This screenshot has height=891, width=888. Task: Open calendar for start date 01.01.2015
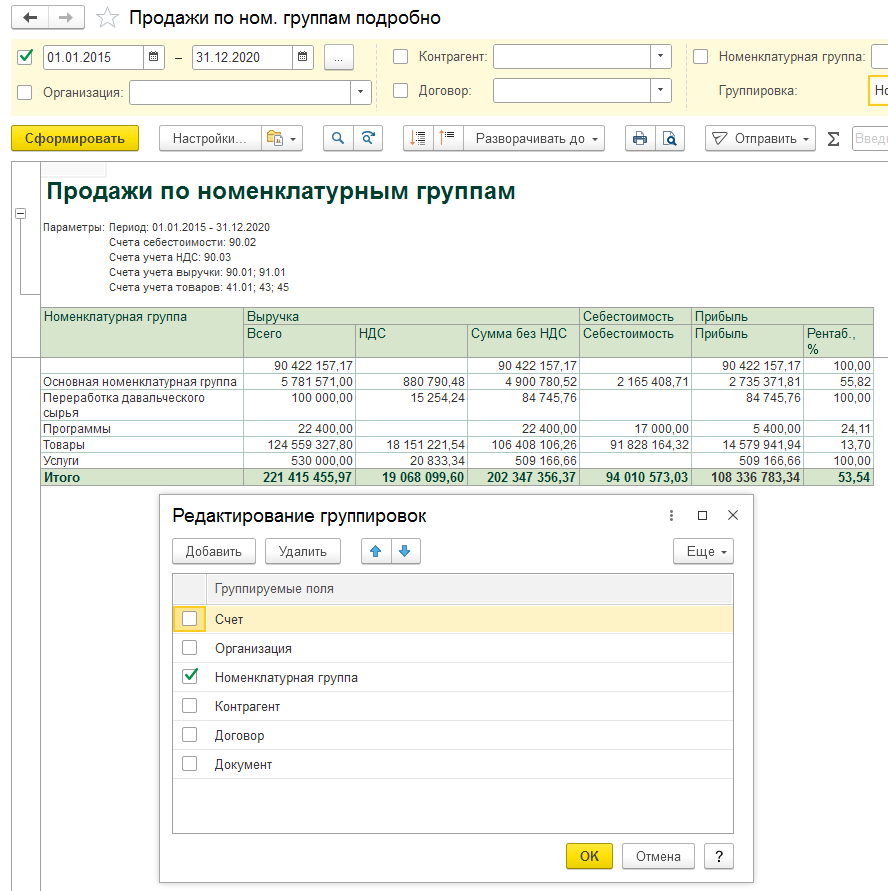click(153, 57)
